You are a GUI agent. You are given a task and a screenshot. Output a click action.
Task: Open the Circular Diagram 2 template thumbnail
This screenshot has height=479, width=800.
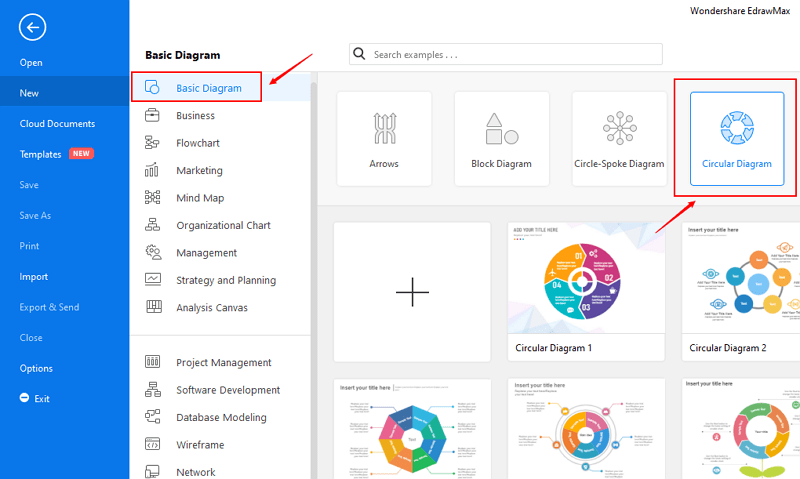[741, 278]
